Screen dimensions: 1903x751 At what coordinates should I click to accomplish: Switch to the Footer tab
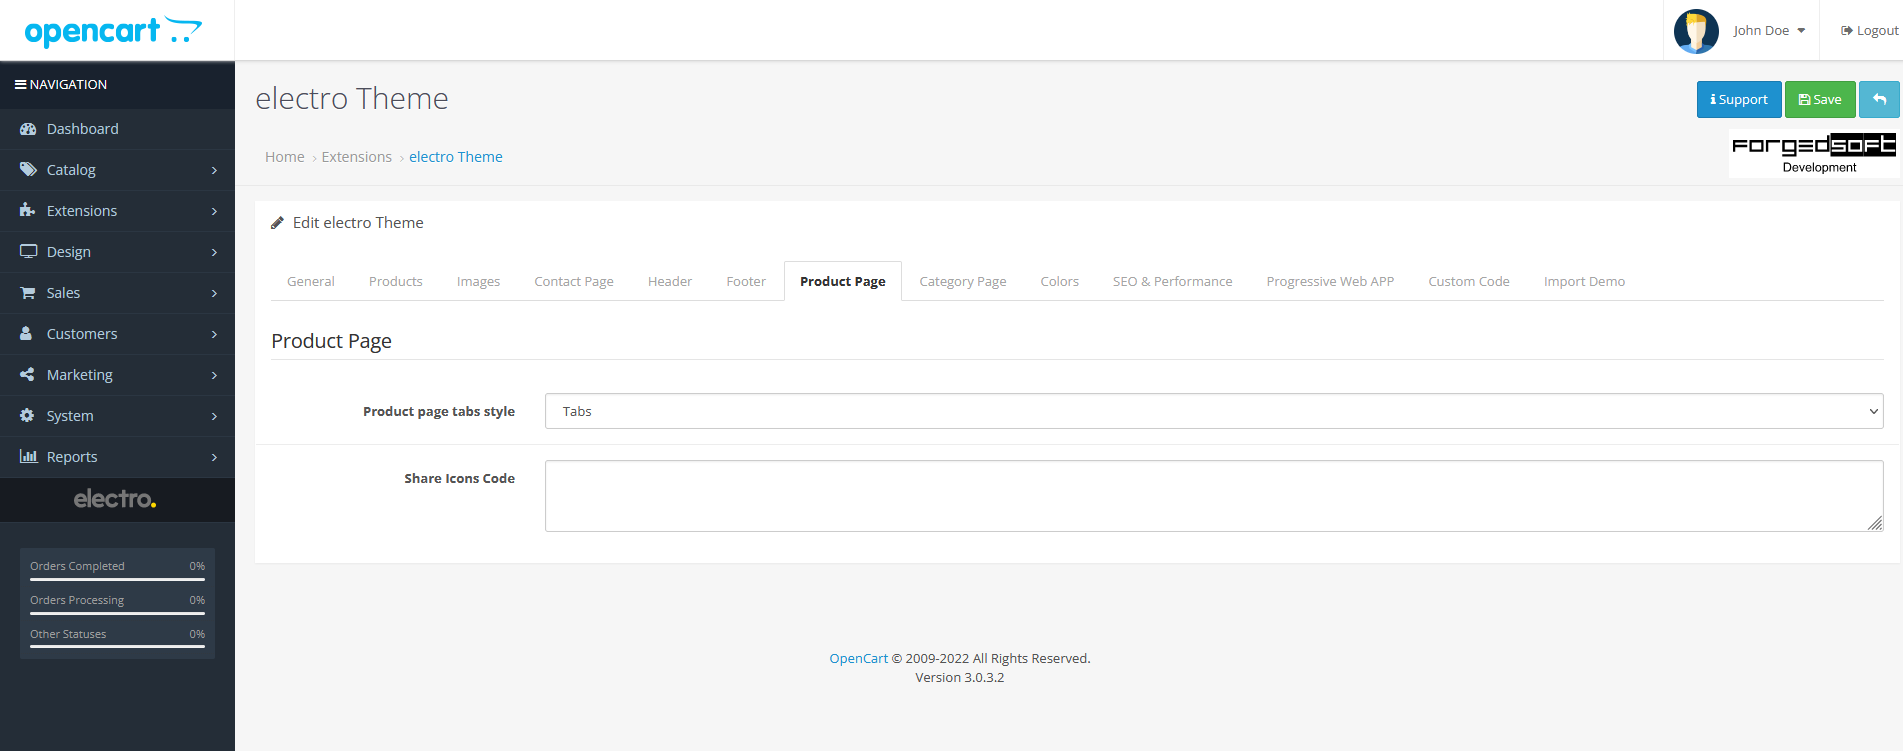pyautogui.click(x=746, y=281)
